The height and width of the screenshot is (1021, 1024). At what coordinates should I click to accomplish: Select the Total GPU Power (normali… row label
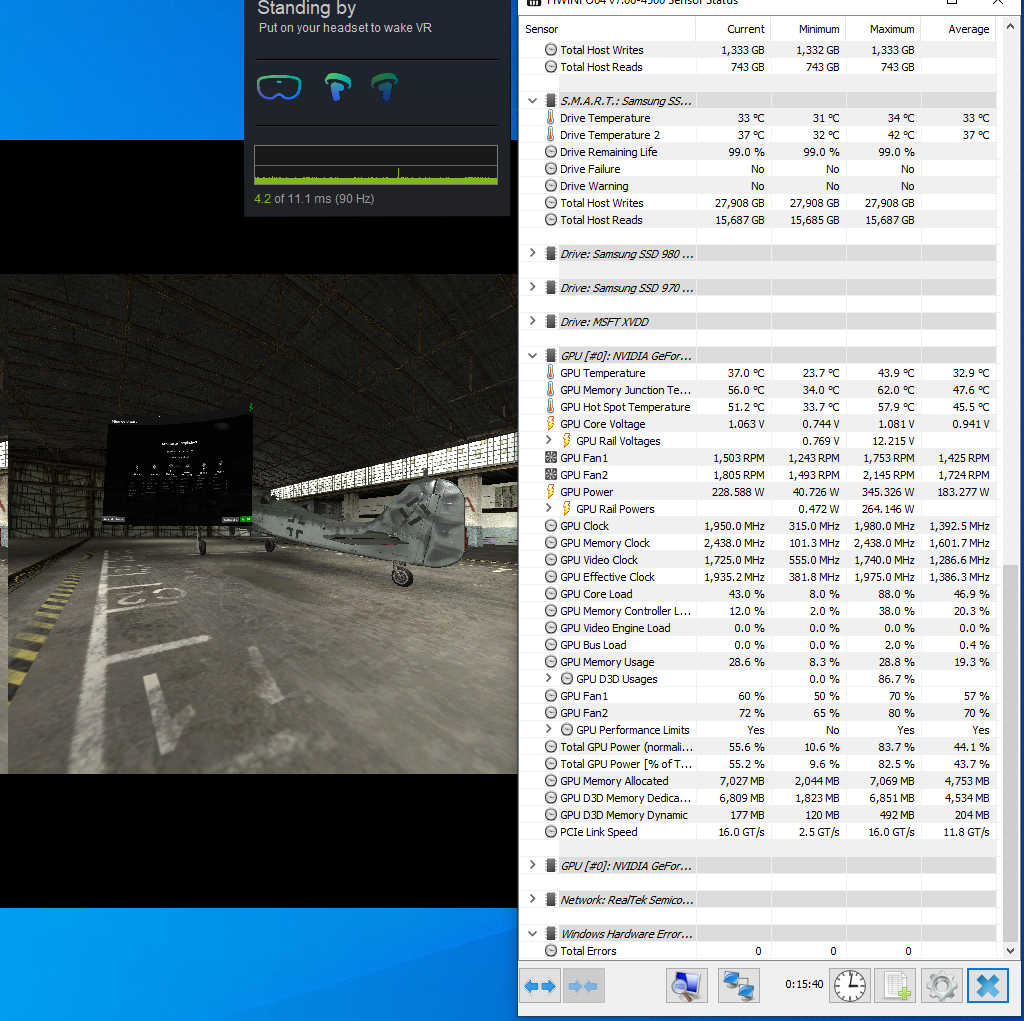626,747
